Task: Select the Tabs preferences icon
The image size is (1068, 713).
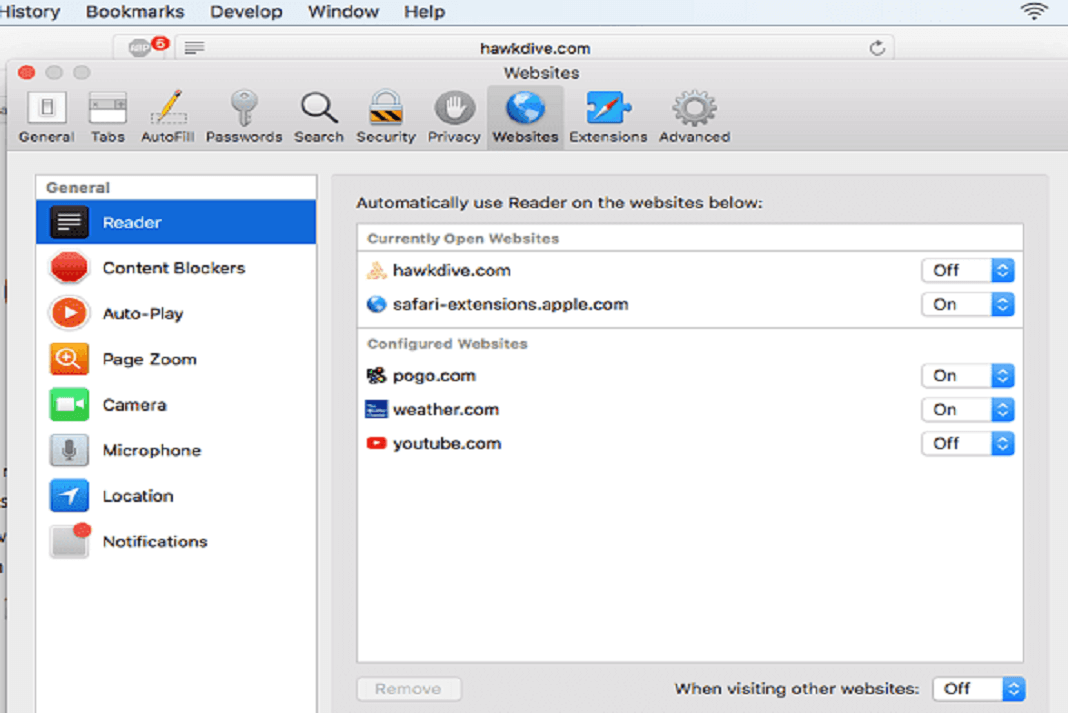Action: (108, 115)
